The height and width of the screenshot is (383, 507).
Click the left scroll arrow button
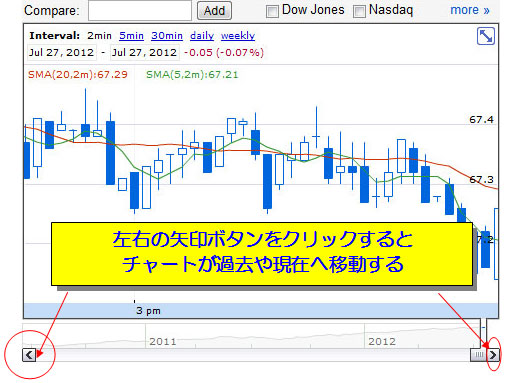point(29,355)
